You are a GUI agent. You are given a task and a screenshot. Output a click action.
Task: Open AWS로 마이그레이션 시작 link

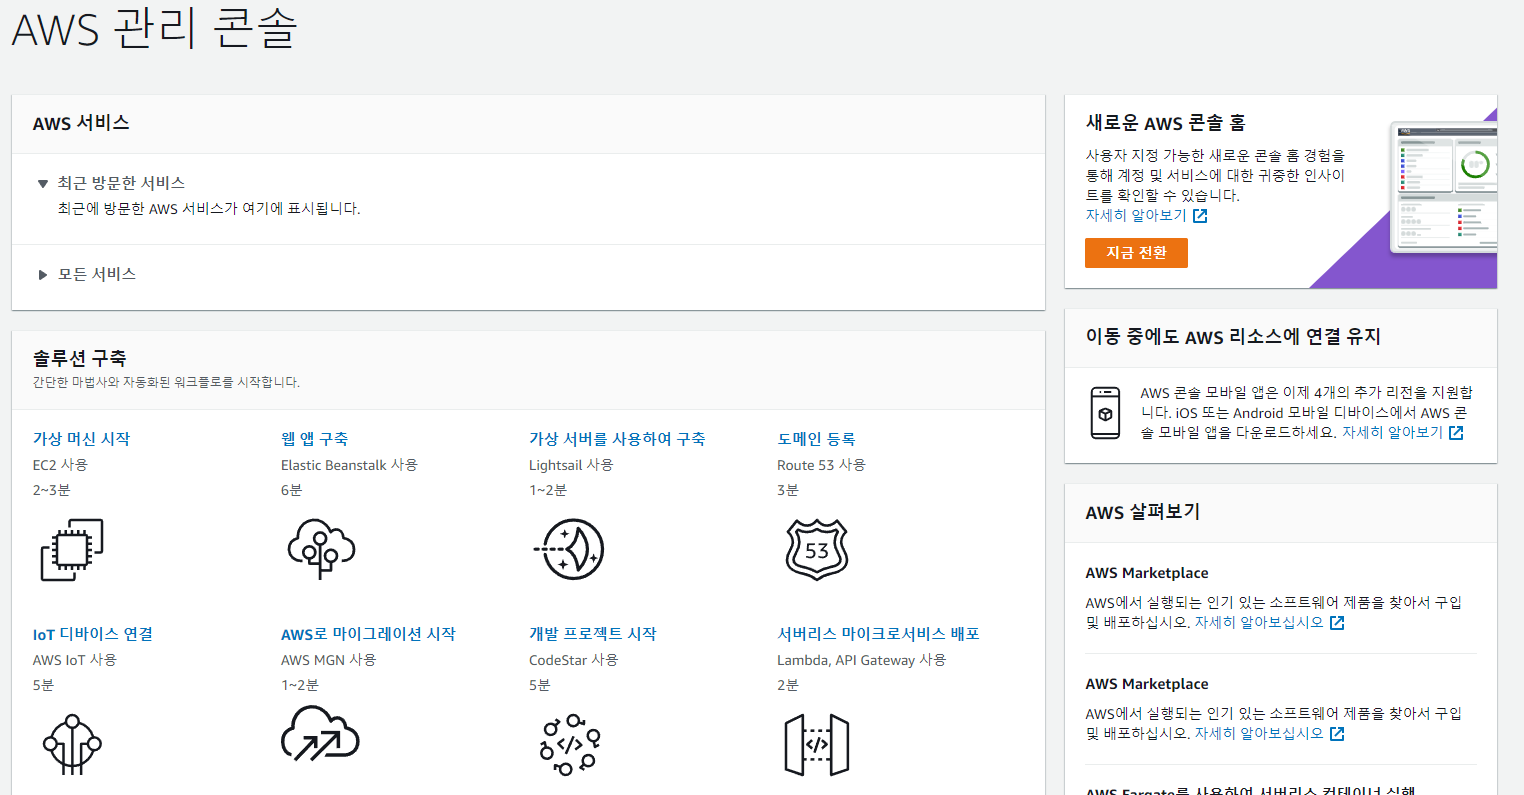click(368, 634)
